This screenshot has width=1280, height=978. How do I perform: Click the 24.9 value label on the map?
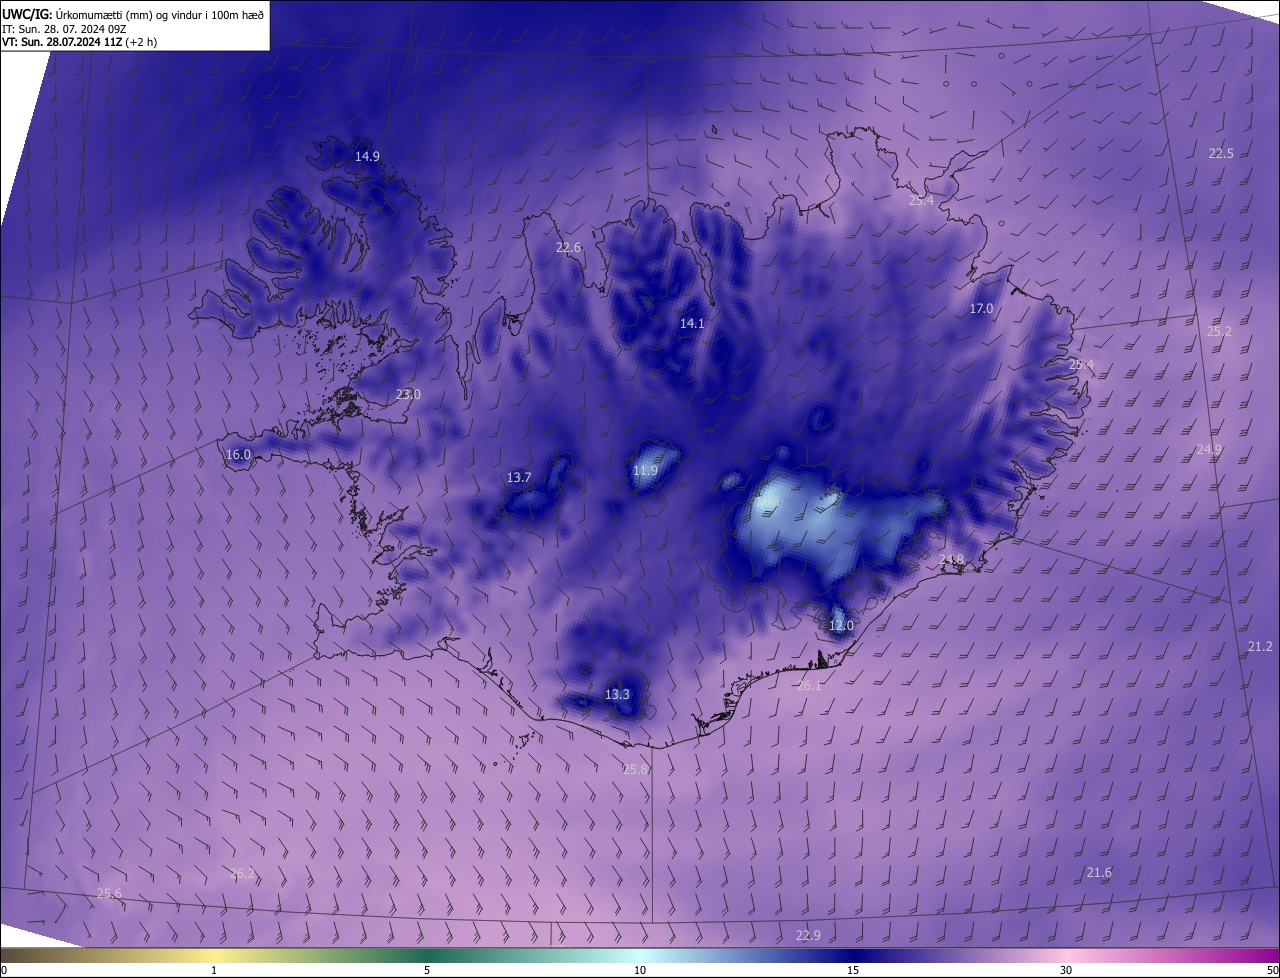coord(1209,449)
